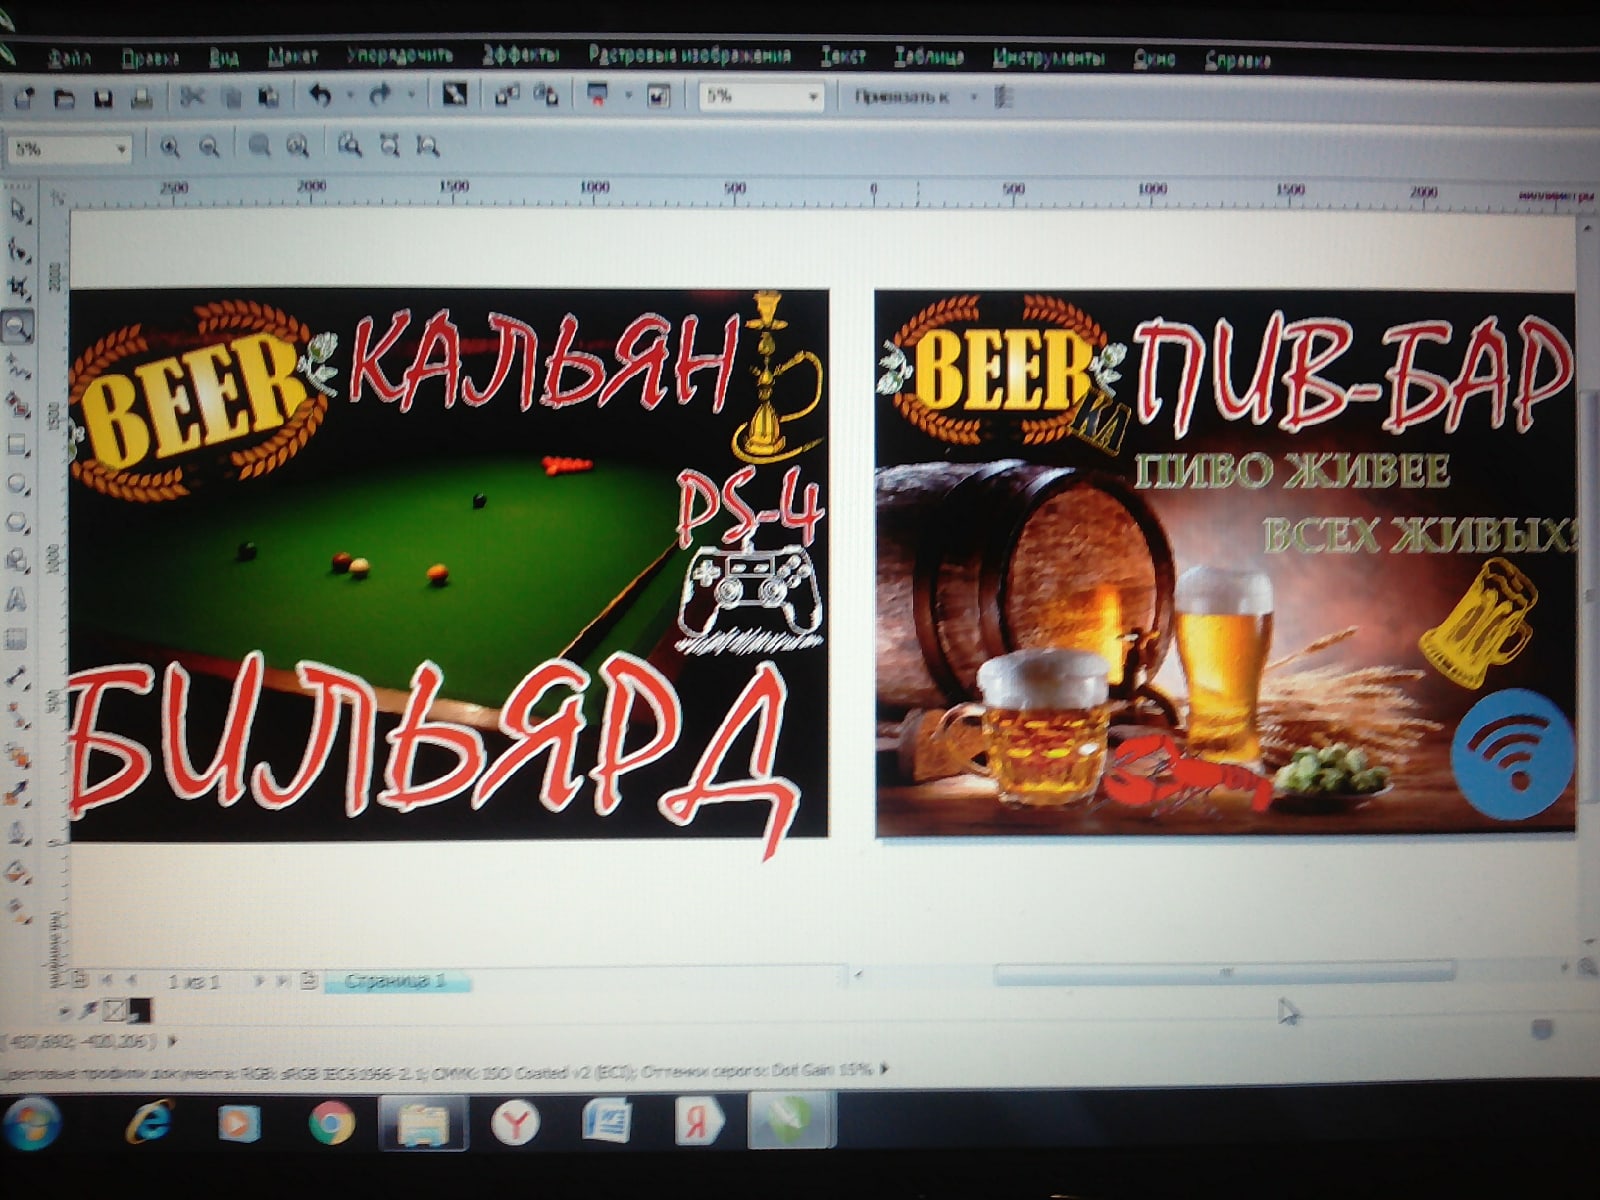Redo the last action
1600x1200 pixels.
380,96
